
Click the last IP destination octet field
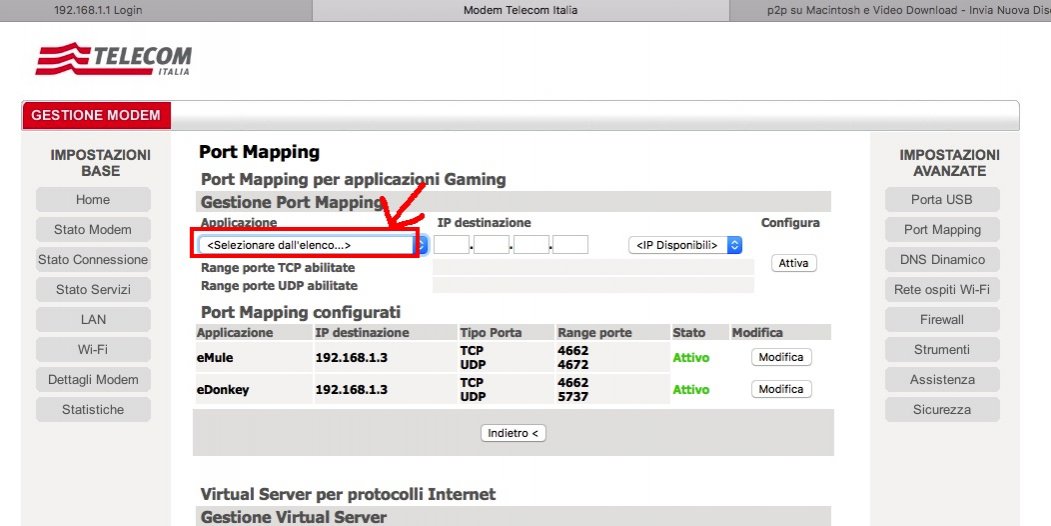pos(570,245)
